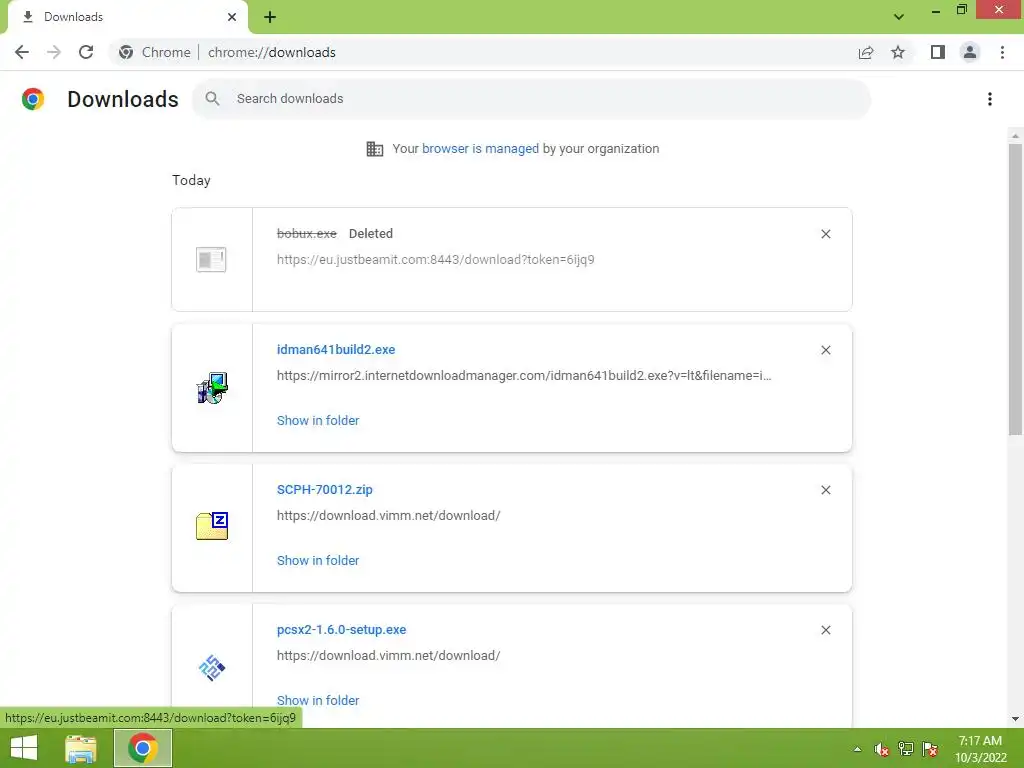Image resolution: width=1024 pixels, height=768 pixels.
Task: Click the vimm.net URL under SCPH-70012.zip
Action: (x=389, y=515)
